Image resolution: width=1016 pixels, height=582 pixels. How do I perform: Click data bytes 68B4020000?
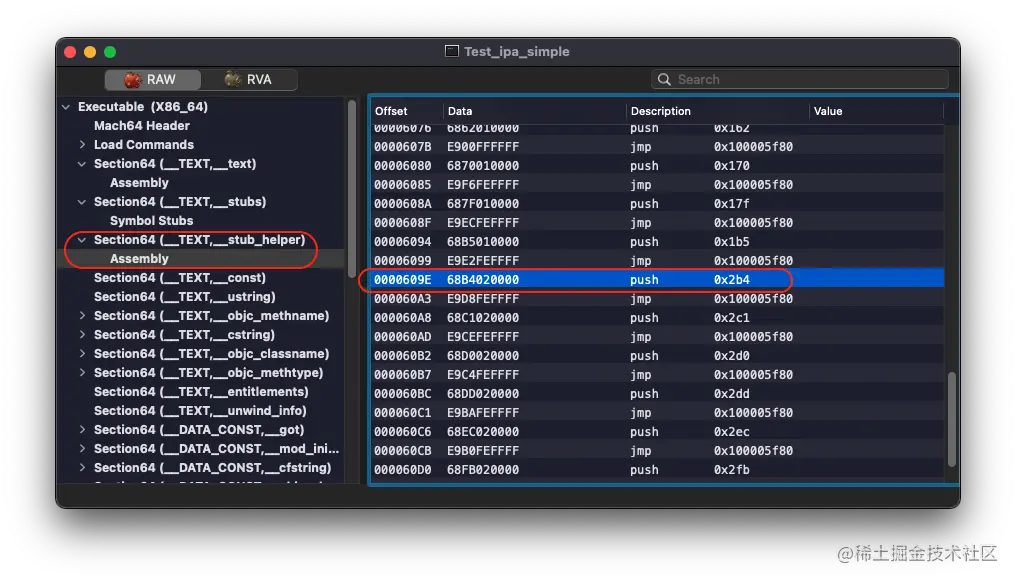click(483, 280)
